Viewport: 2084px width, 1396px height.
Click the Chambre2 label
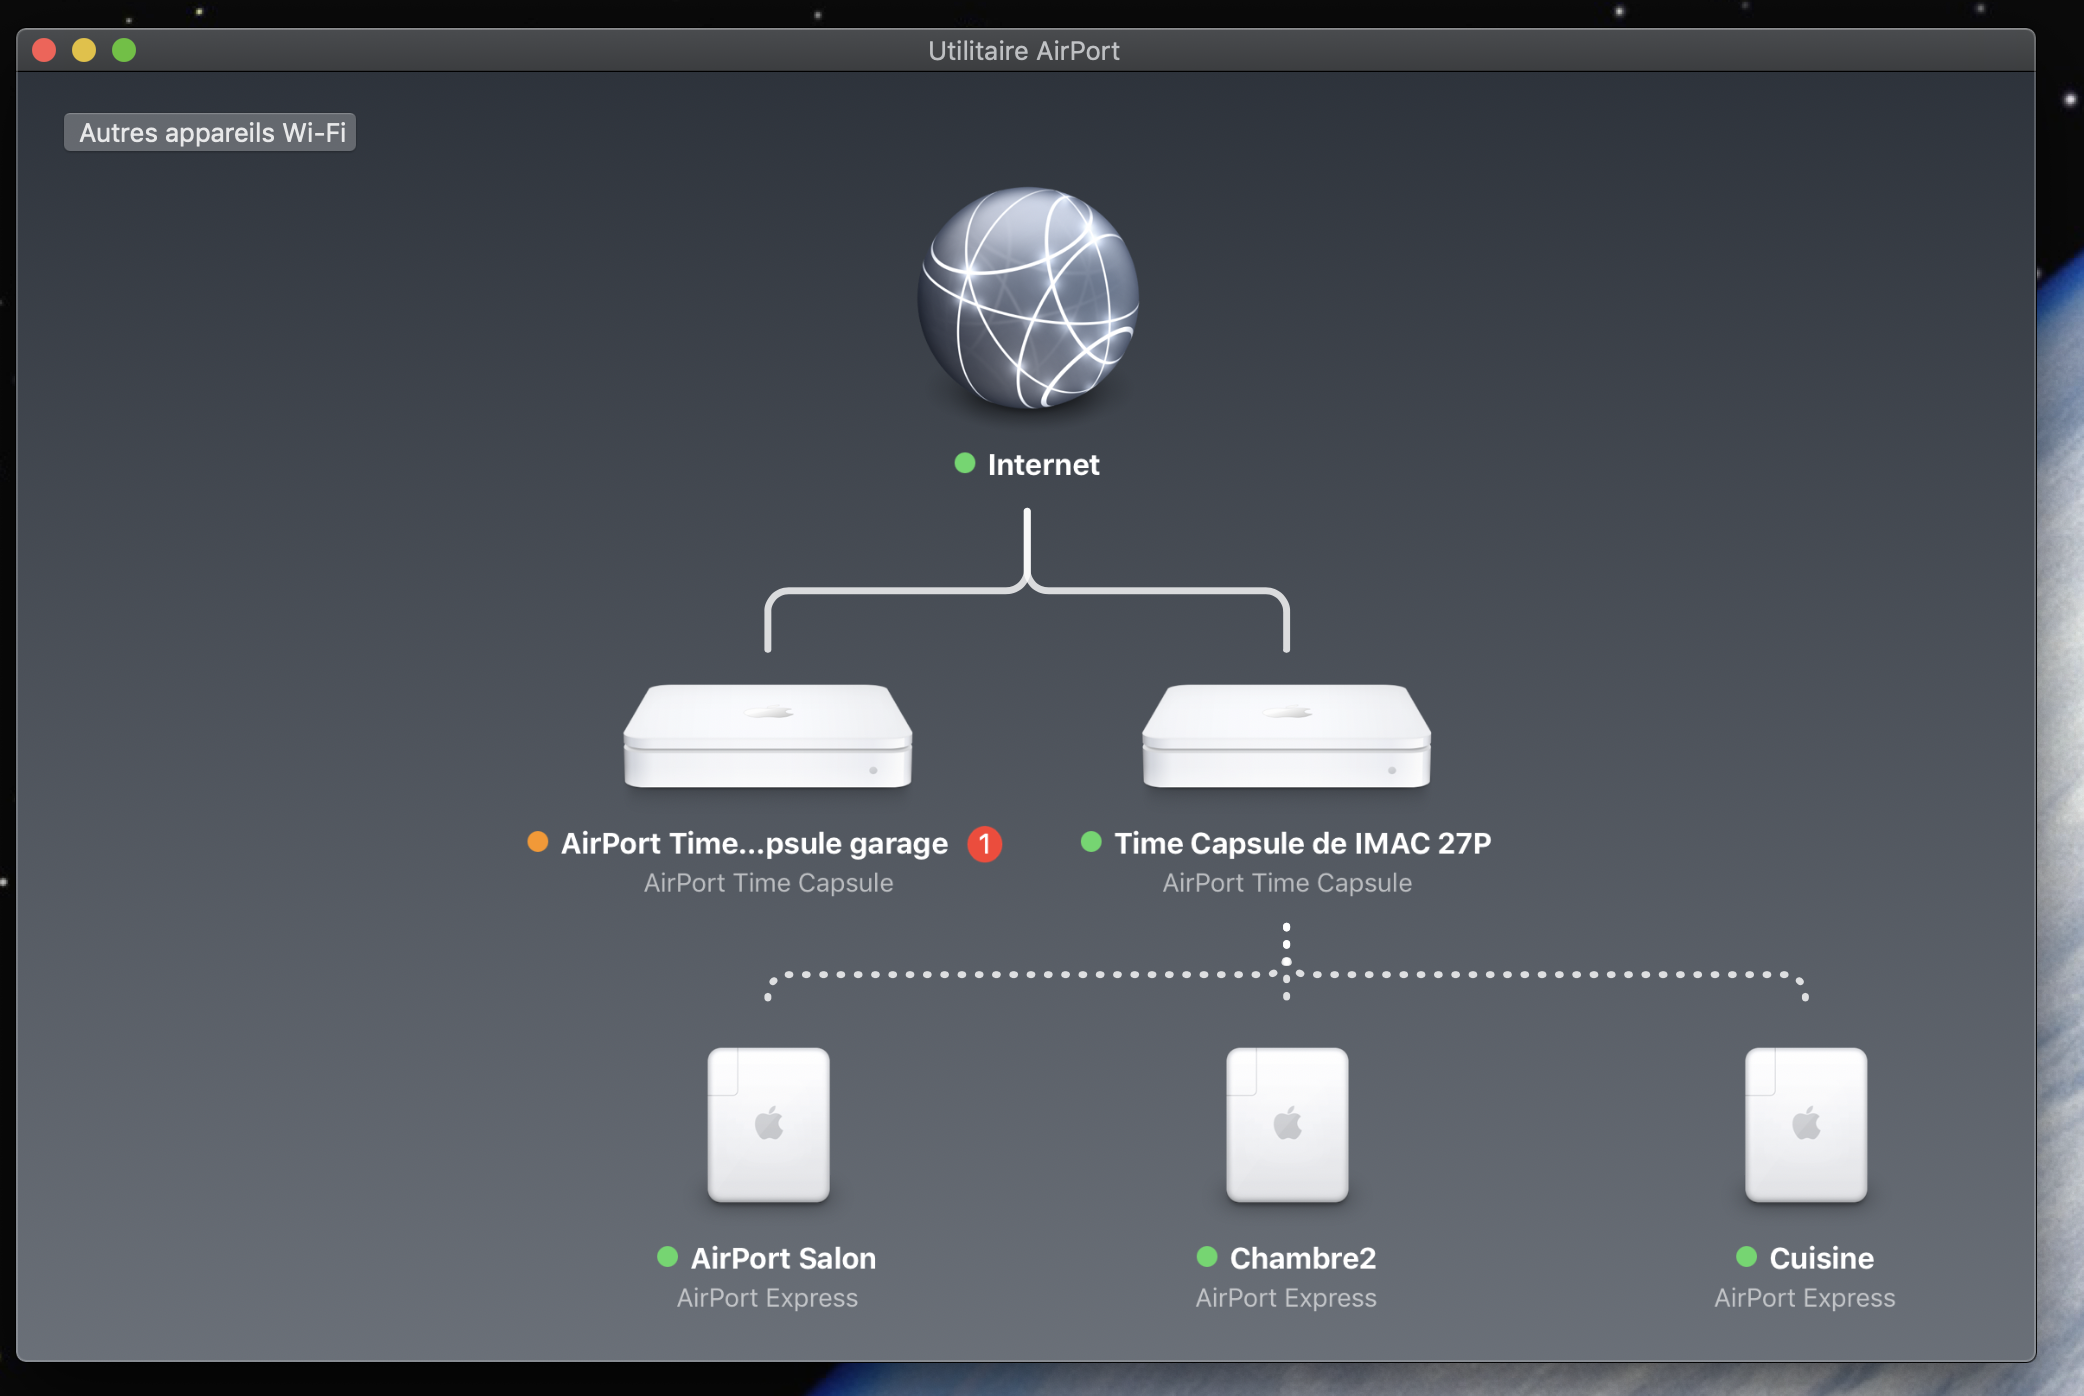1303,1258
